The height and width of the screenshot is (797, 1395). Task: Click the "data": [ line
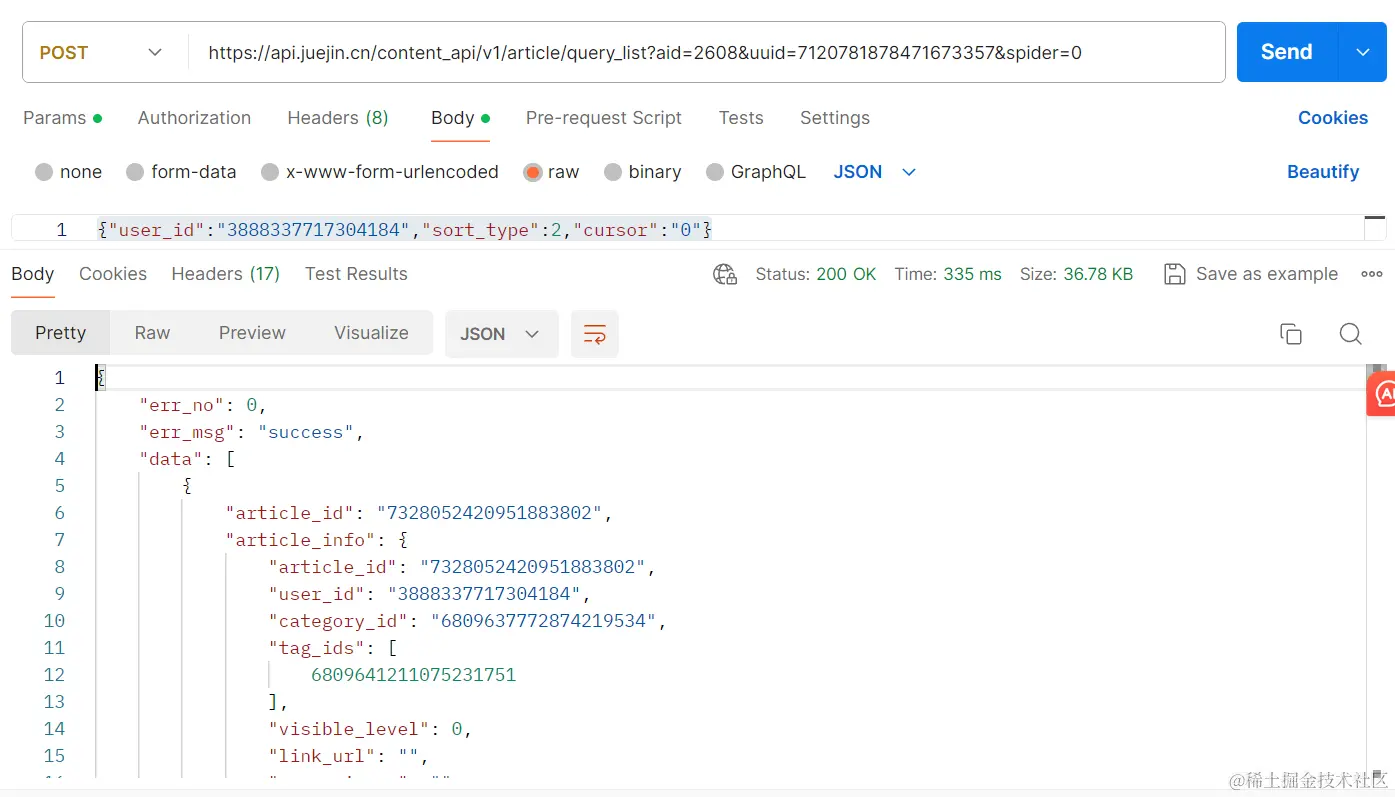187,459
